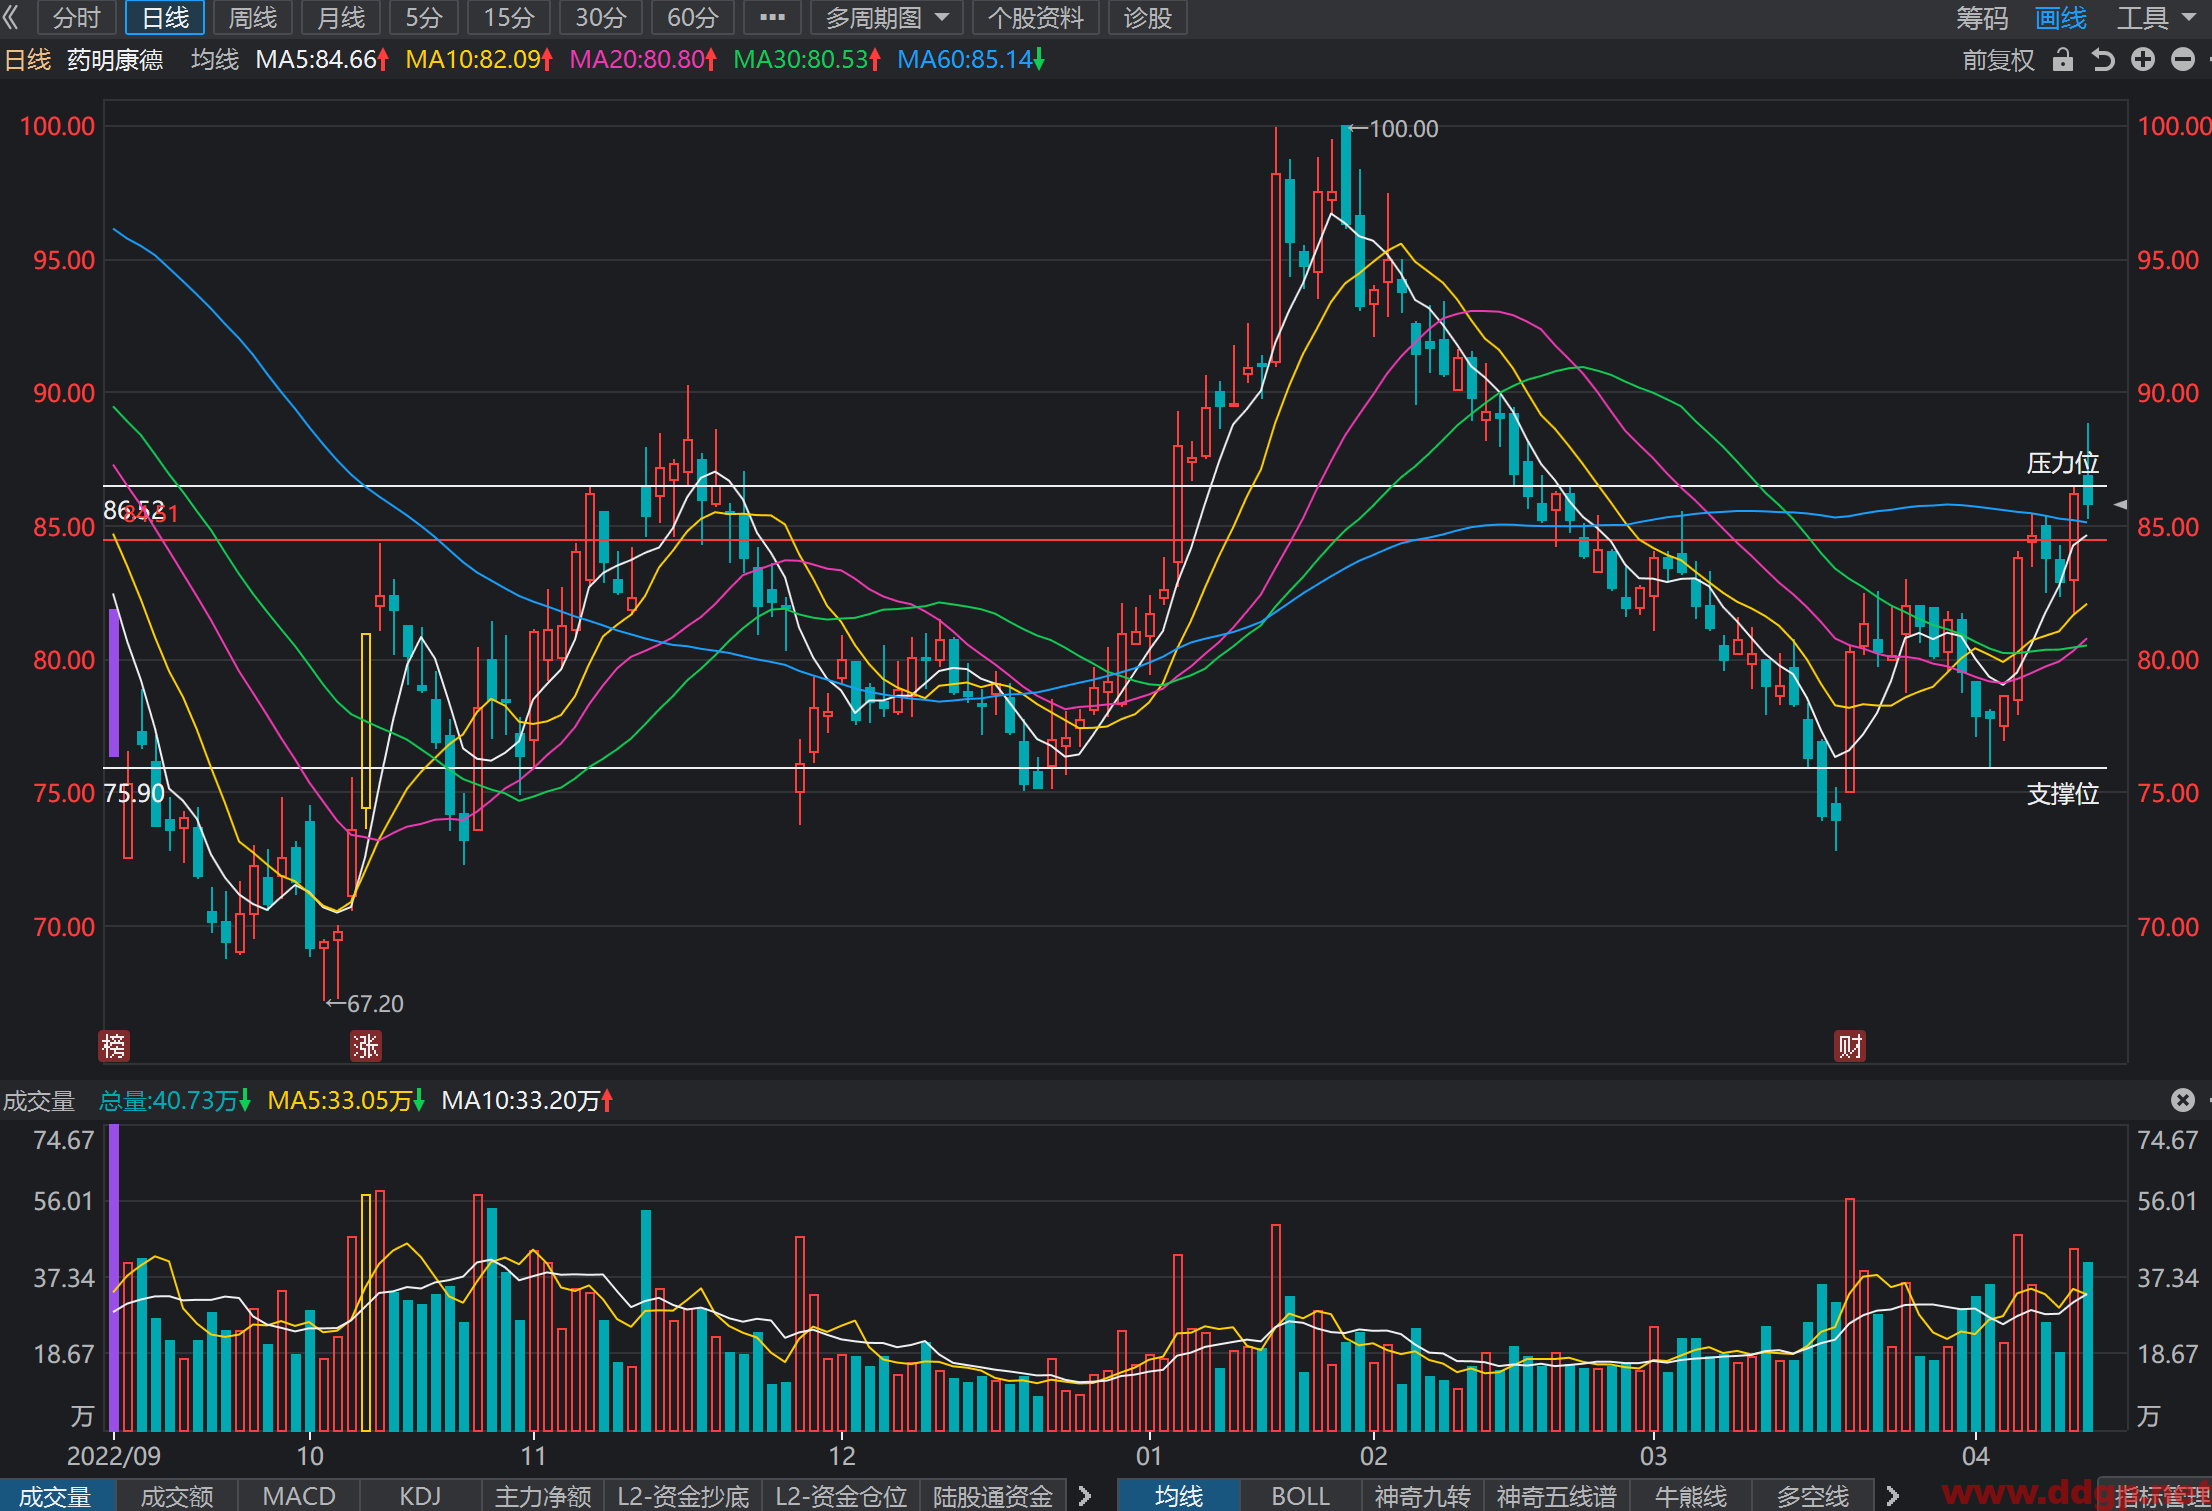Click the MA60:85.14 indicator label
2212x1511 pixels.
pyautogui.click(x=971, y=60)
